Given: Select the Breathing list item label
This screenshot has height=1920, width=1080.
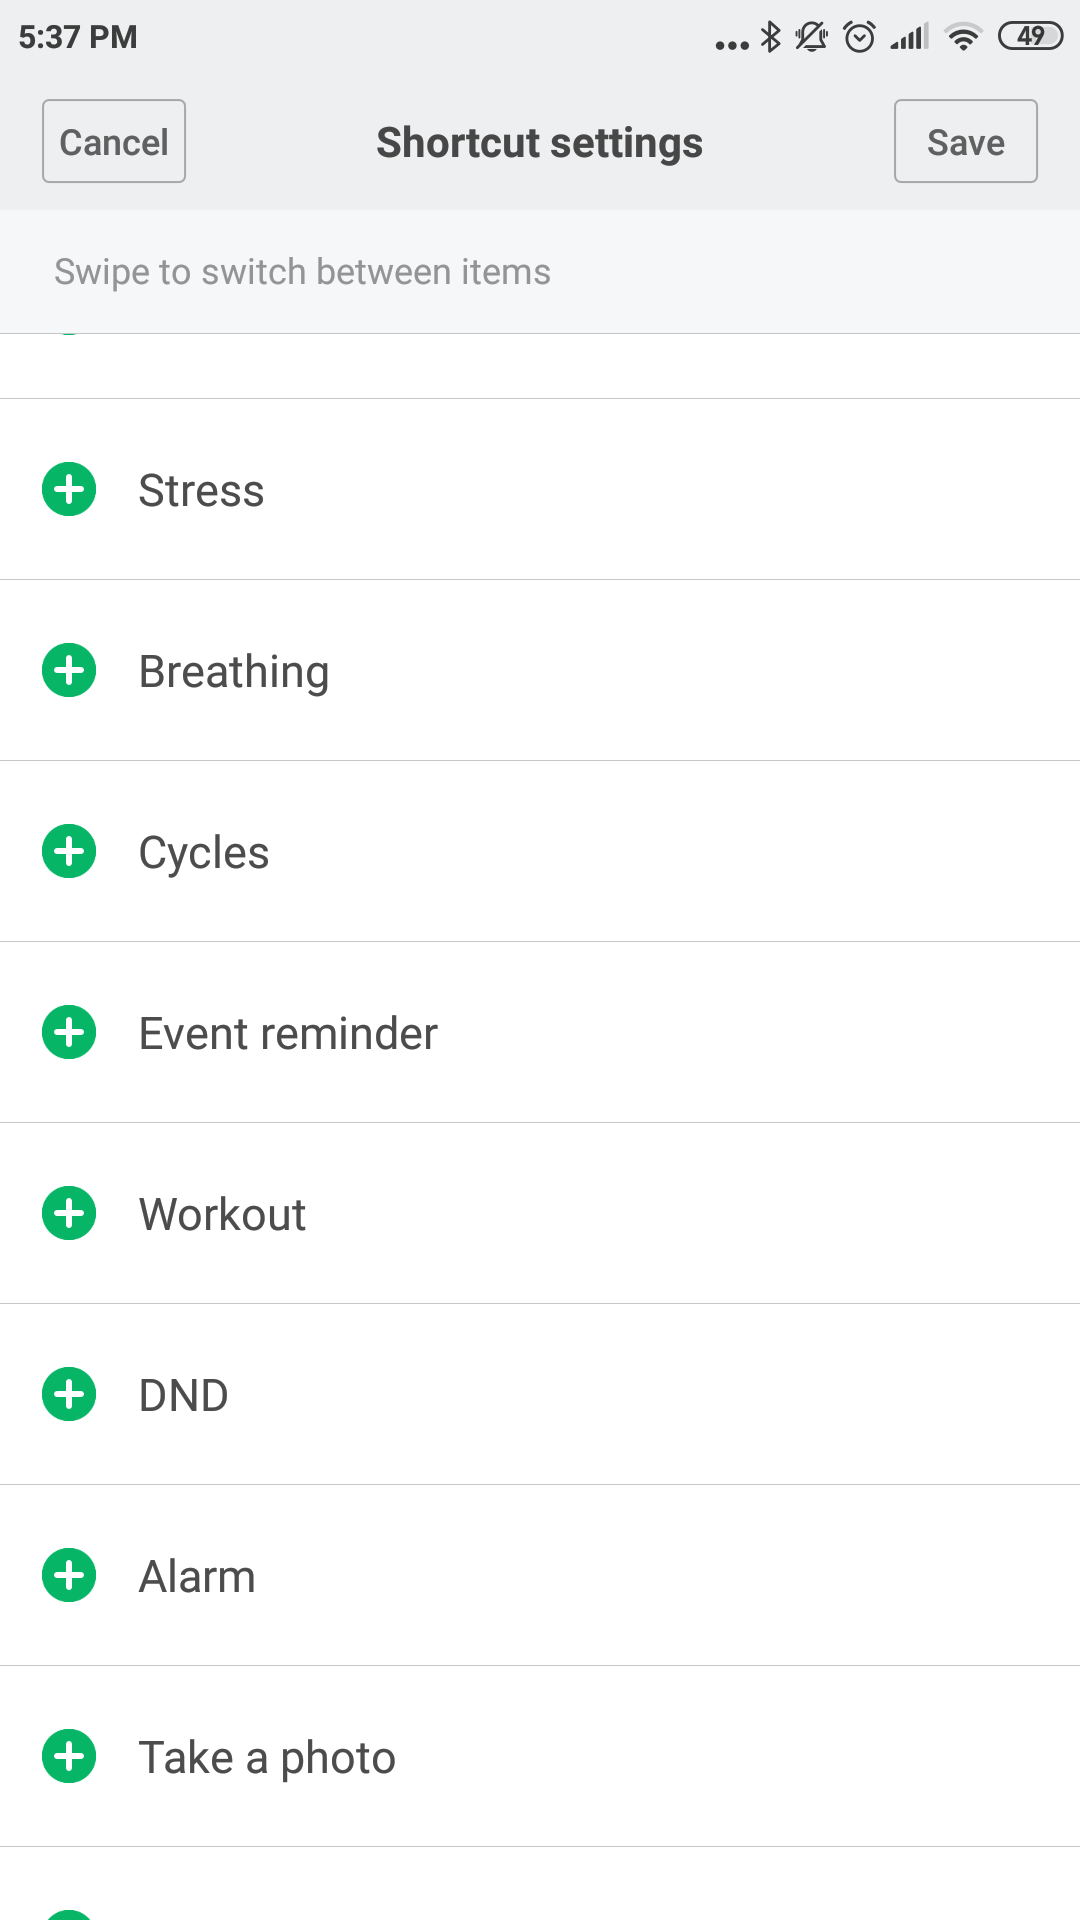Looking at the screenshot, I should (234, 672).
